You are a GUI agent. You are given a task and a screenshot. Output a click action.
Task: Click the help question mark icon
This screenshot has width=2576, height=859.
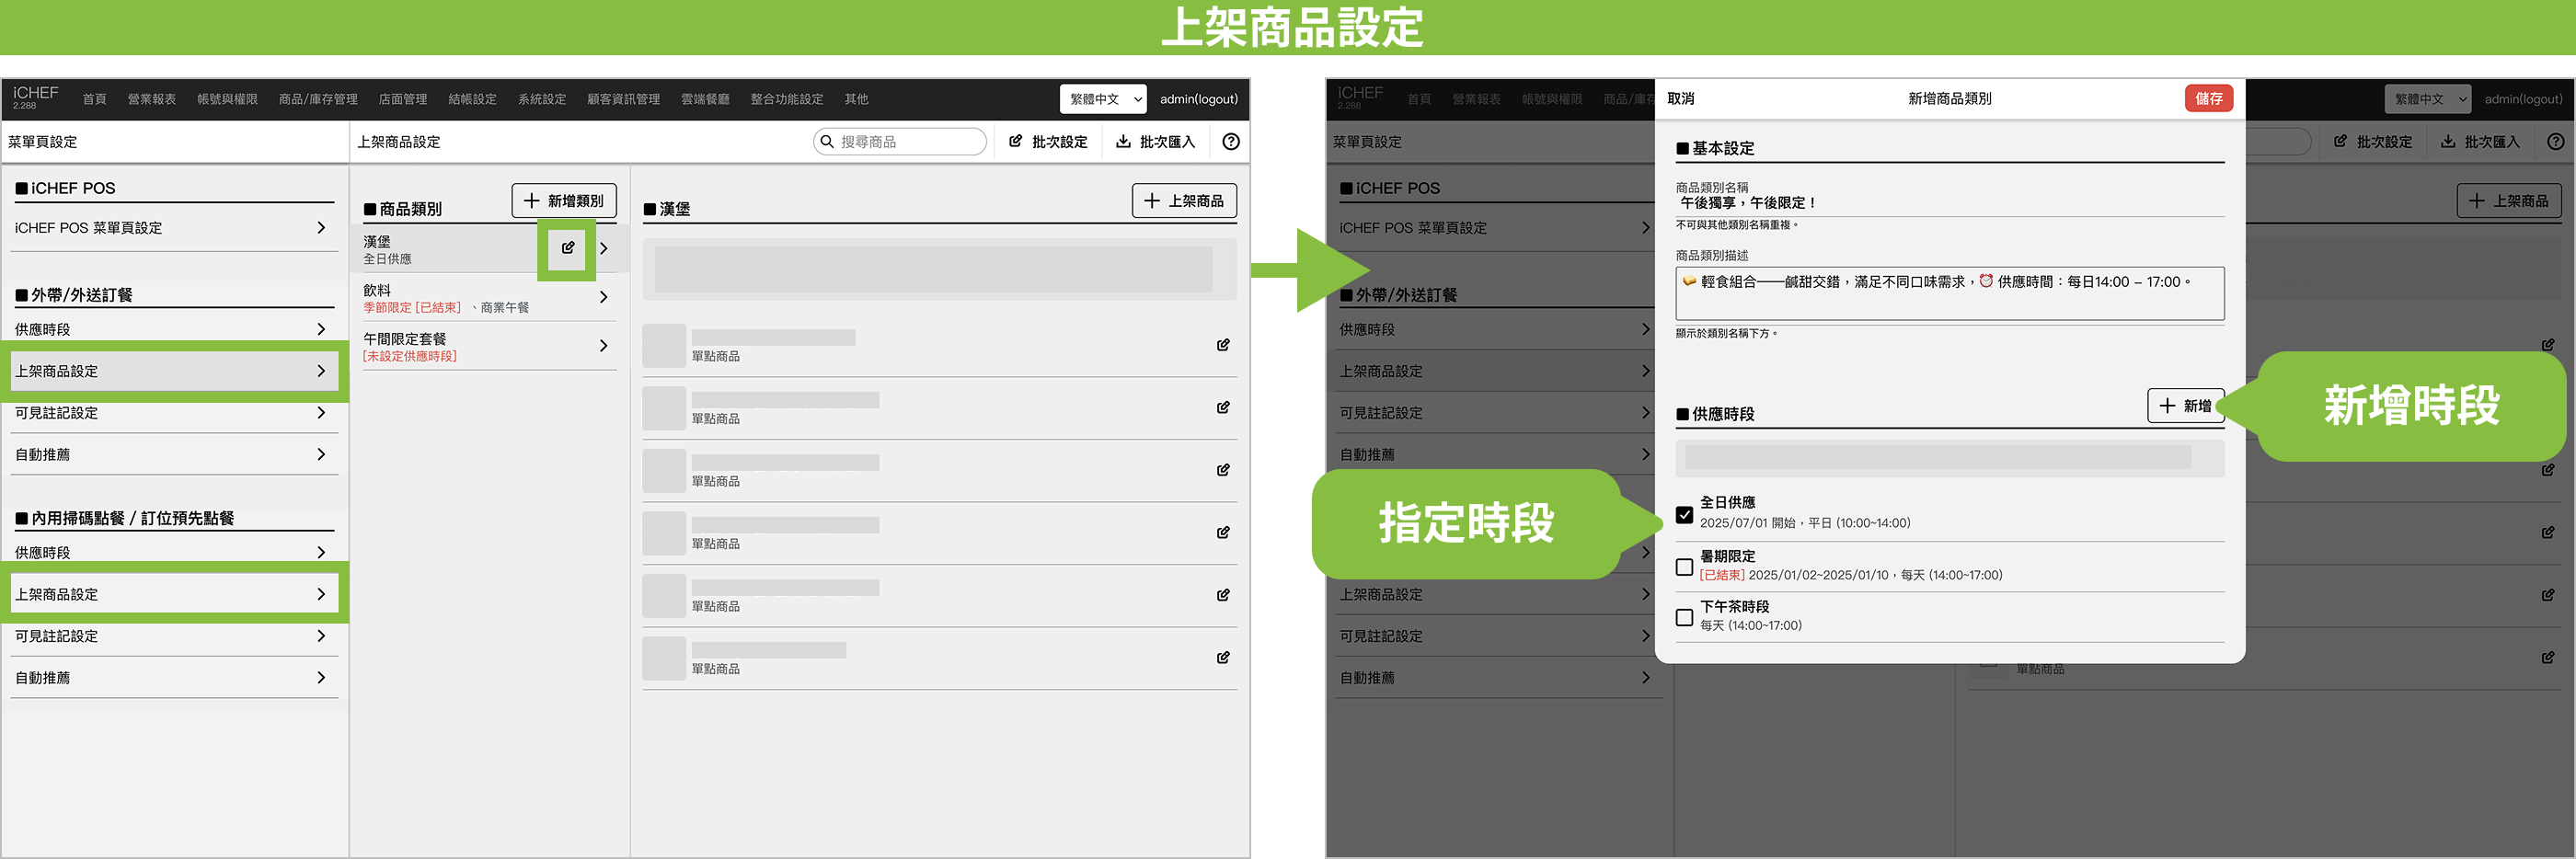pyautogui.click(x=1231, y=142)
